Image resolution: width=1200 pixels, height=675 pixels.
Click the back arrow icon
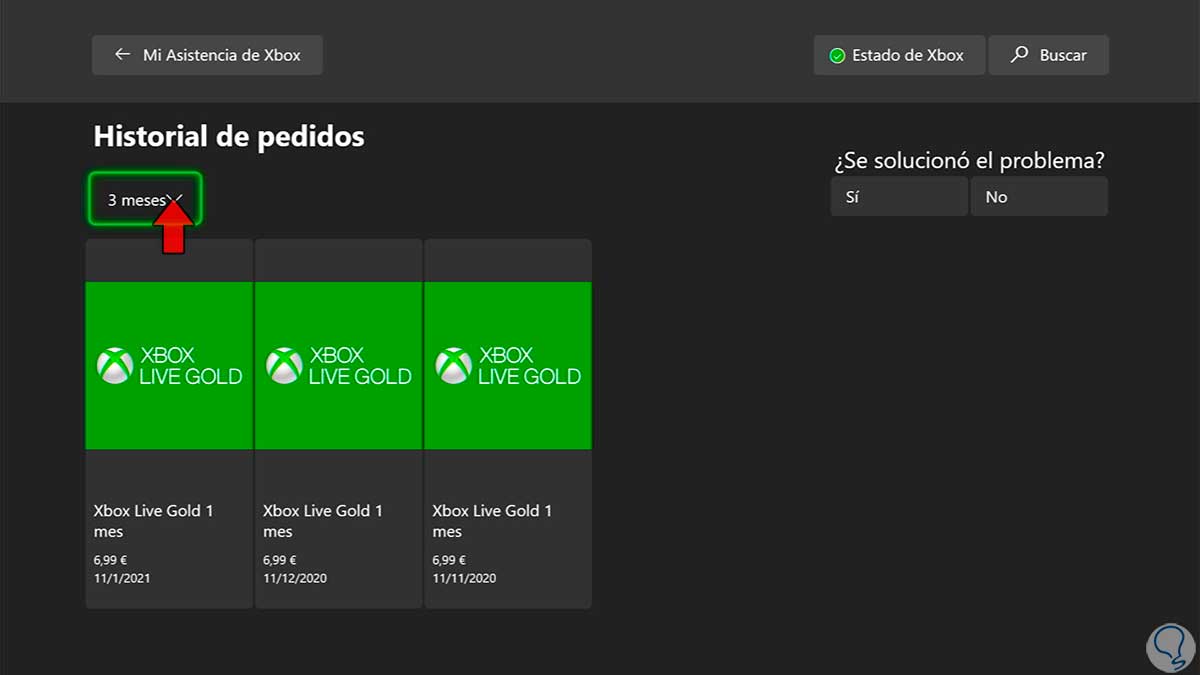[122, 55]
